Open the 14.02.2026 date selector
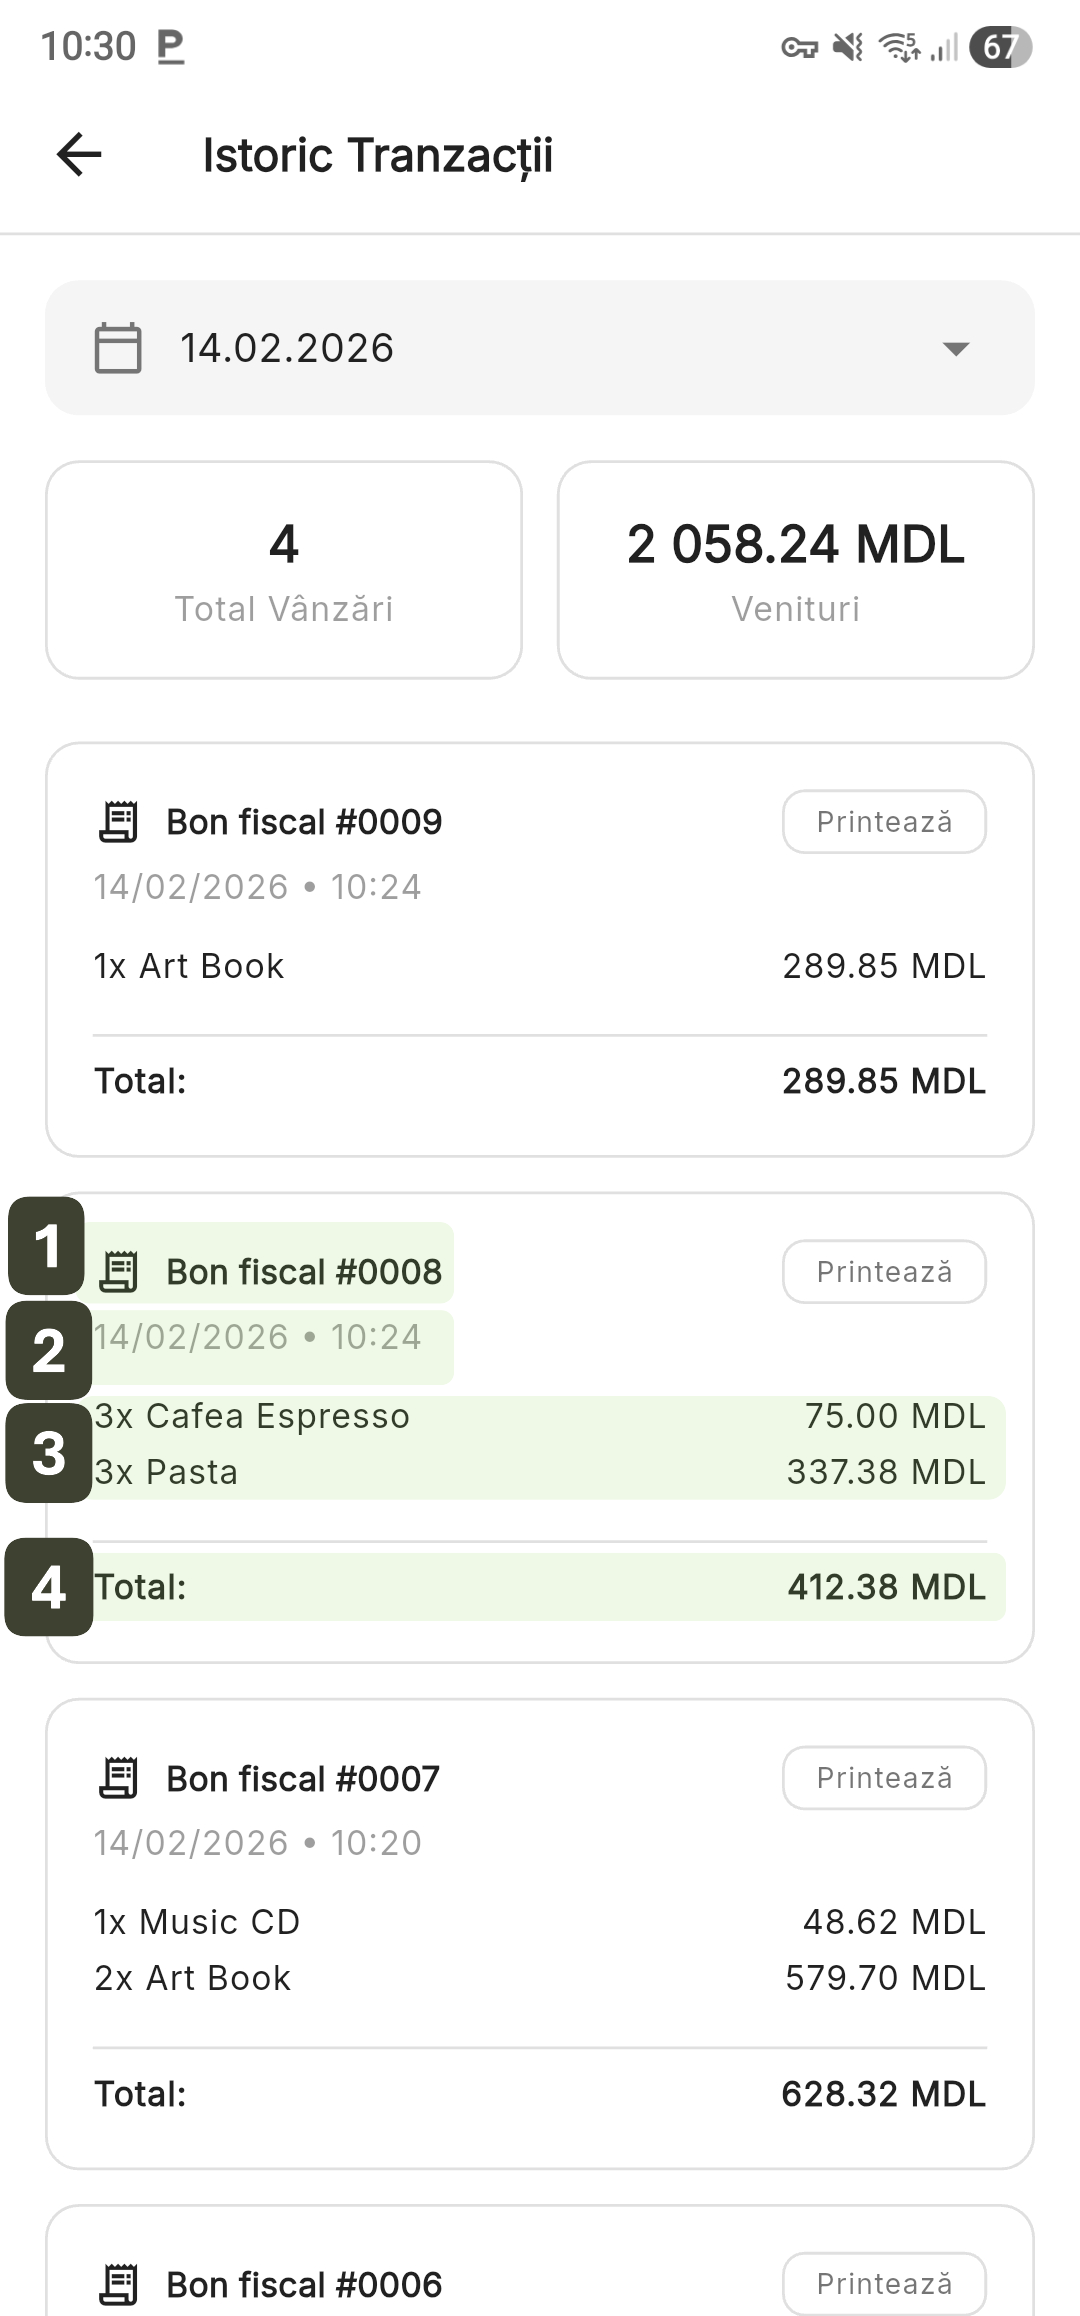Viewport: 1080px width, 2316px height. tap(539, 348)
